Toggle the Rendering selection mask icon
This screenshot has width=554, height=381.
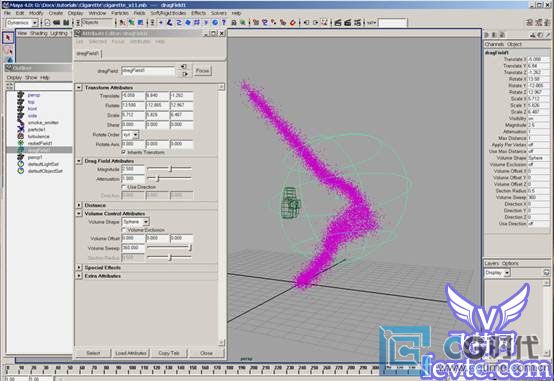click(x=215, y=23)
